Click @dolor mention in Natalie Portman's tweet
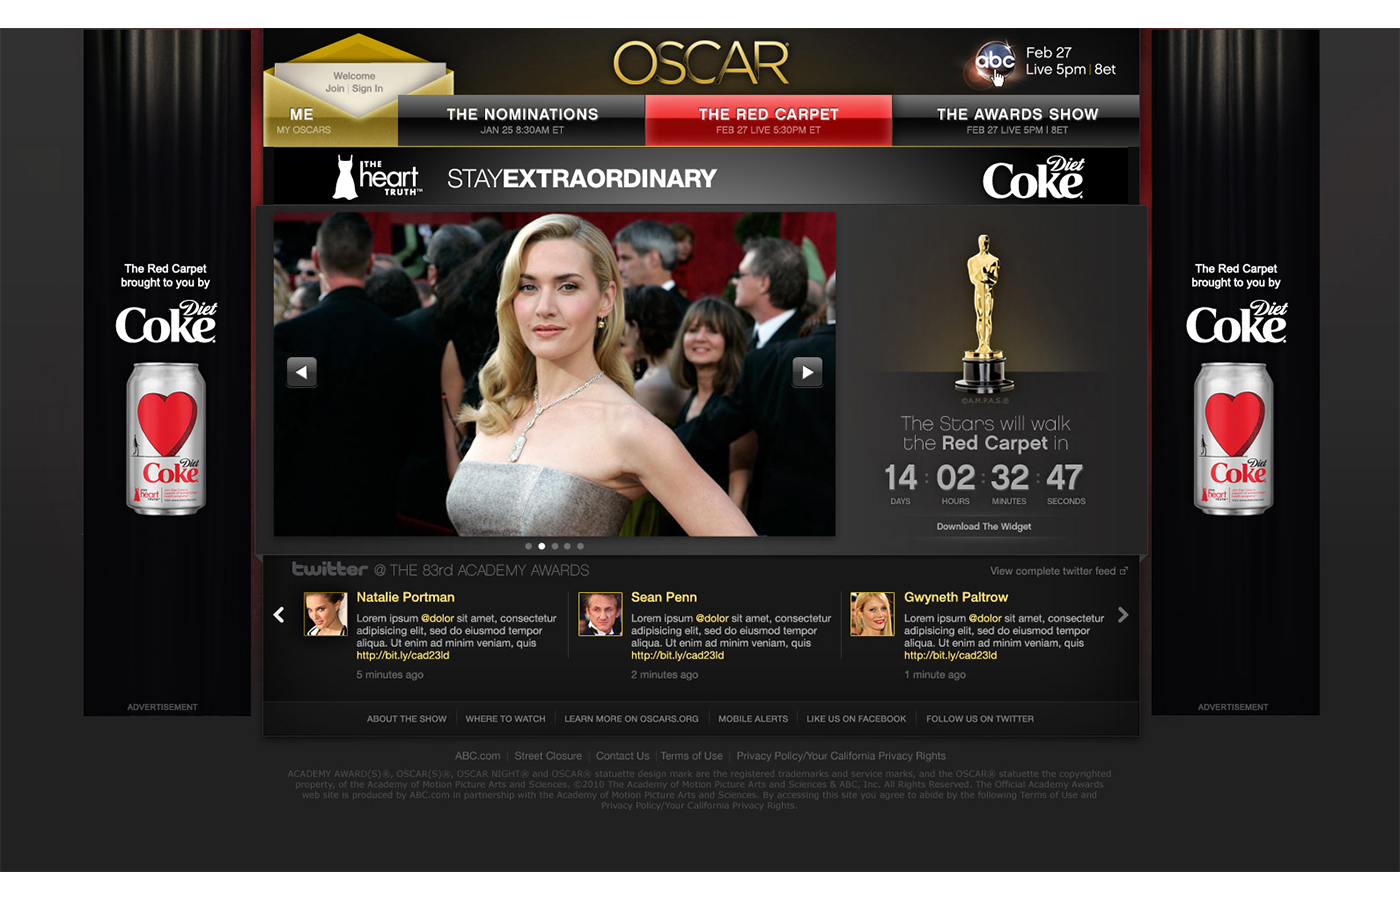The image size is (1400, 900). click(437, 618)
